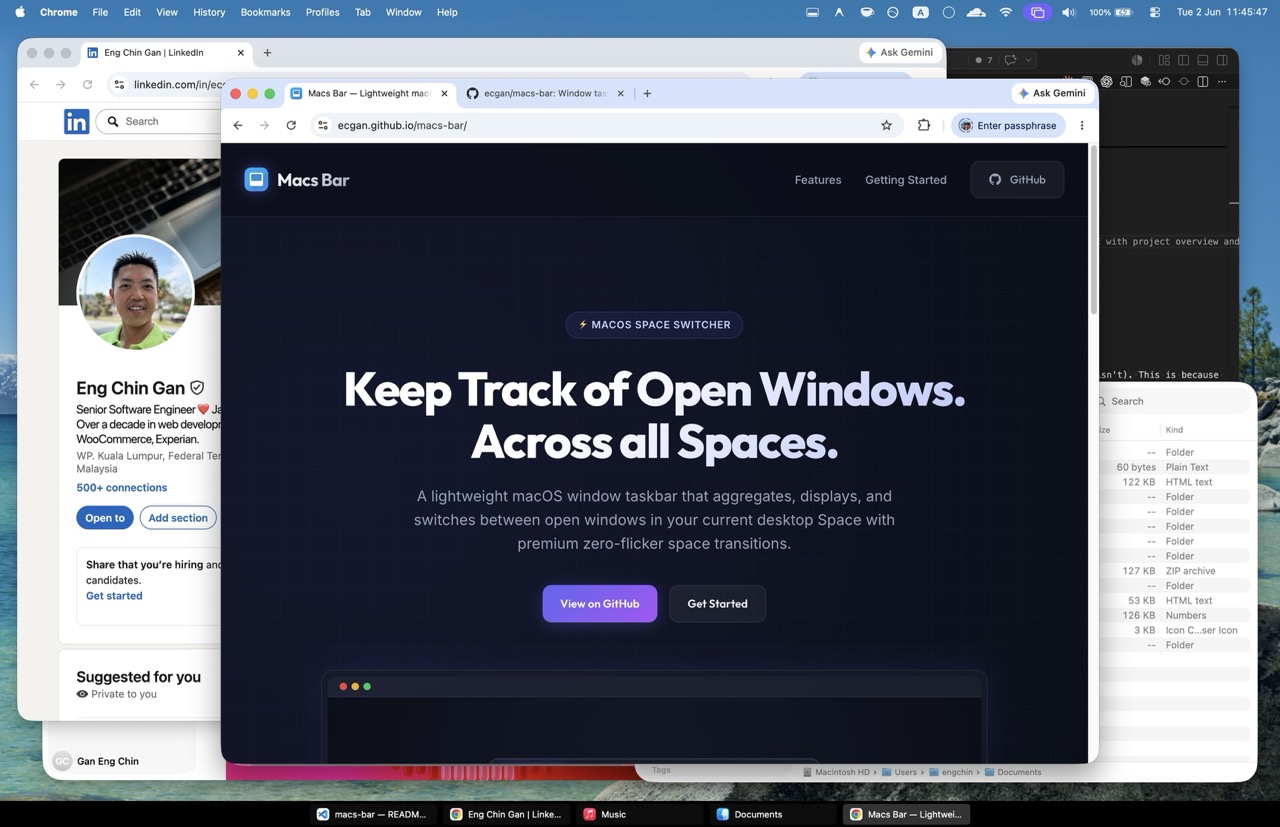Open Chrome Extensions puzzle icon

pos(924,125)
